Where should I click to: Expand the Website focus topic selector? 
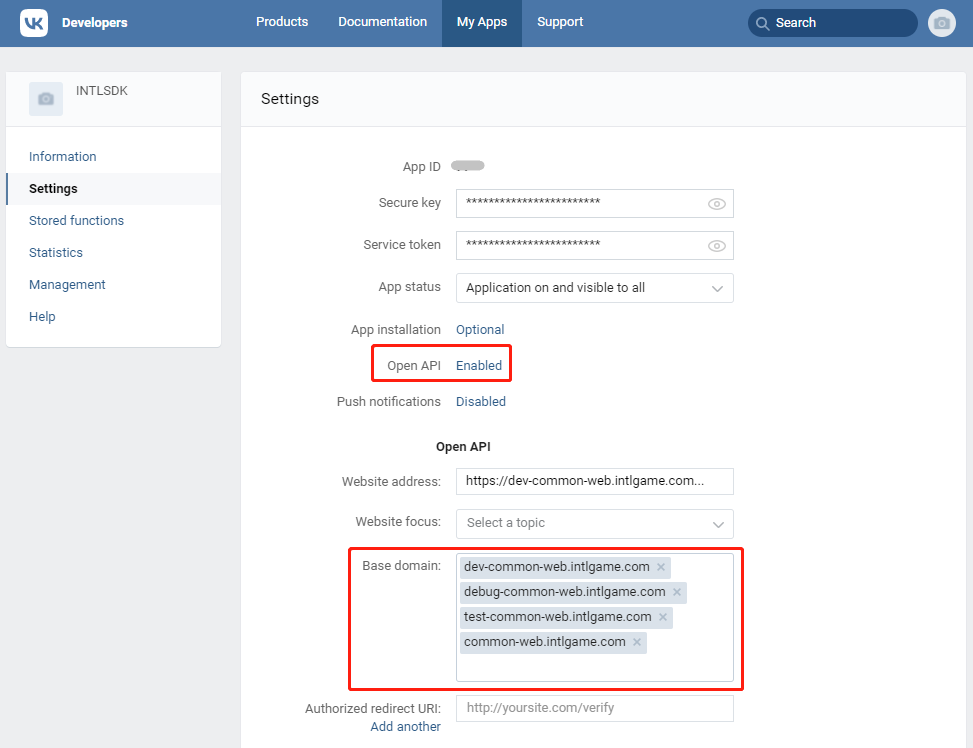pos(594,523)
